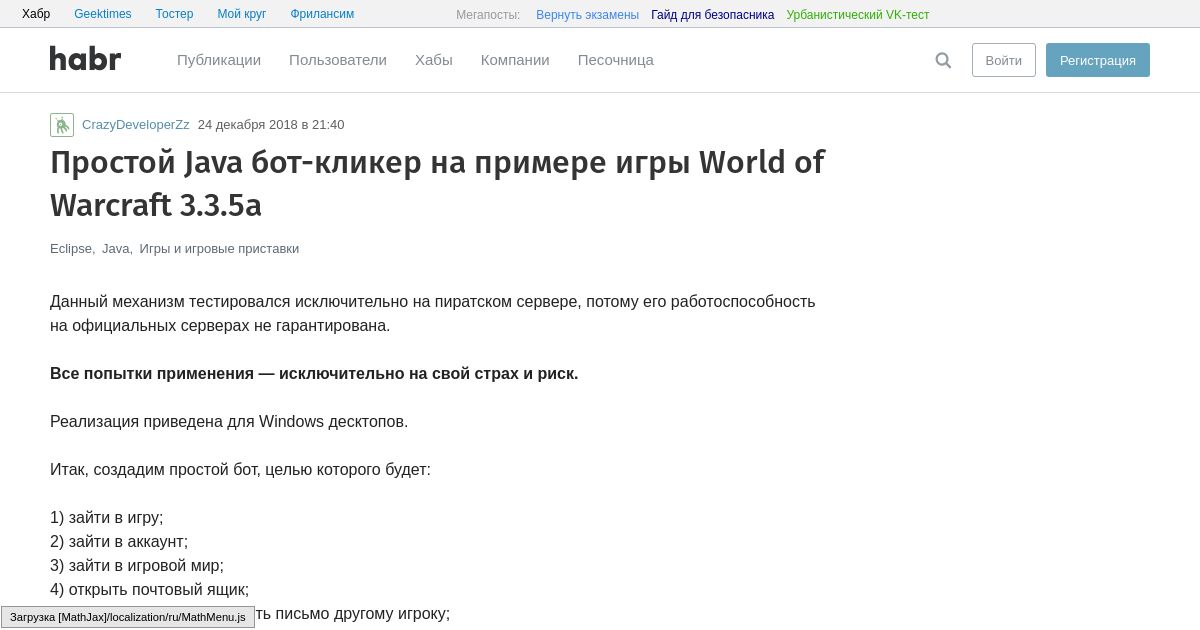Open the search magnifier icon

(x=943, y=60)
